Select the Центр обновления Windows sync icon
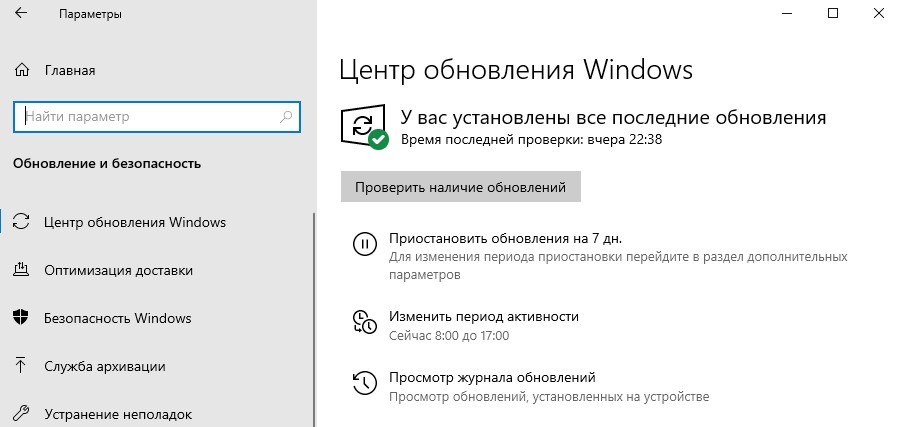 (21, 222)
